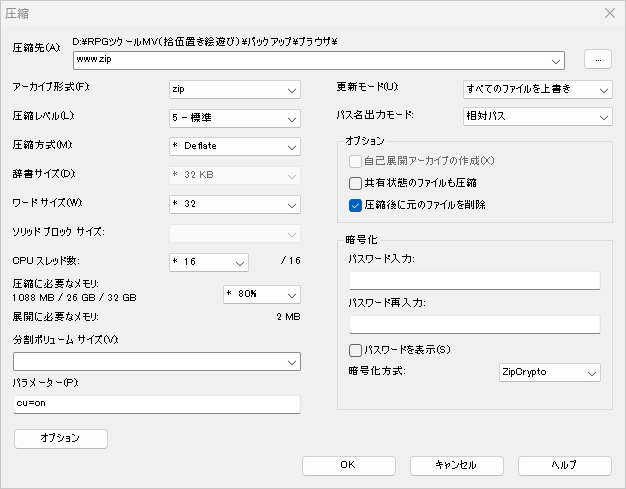Toggle the show password checkbox
Viewport: 626px width, 489px height.
[x=355, y=350]
